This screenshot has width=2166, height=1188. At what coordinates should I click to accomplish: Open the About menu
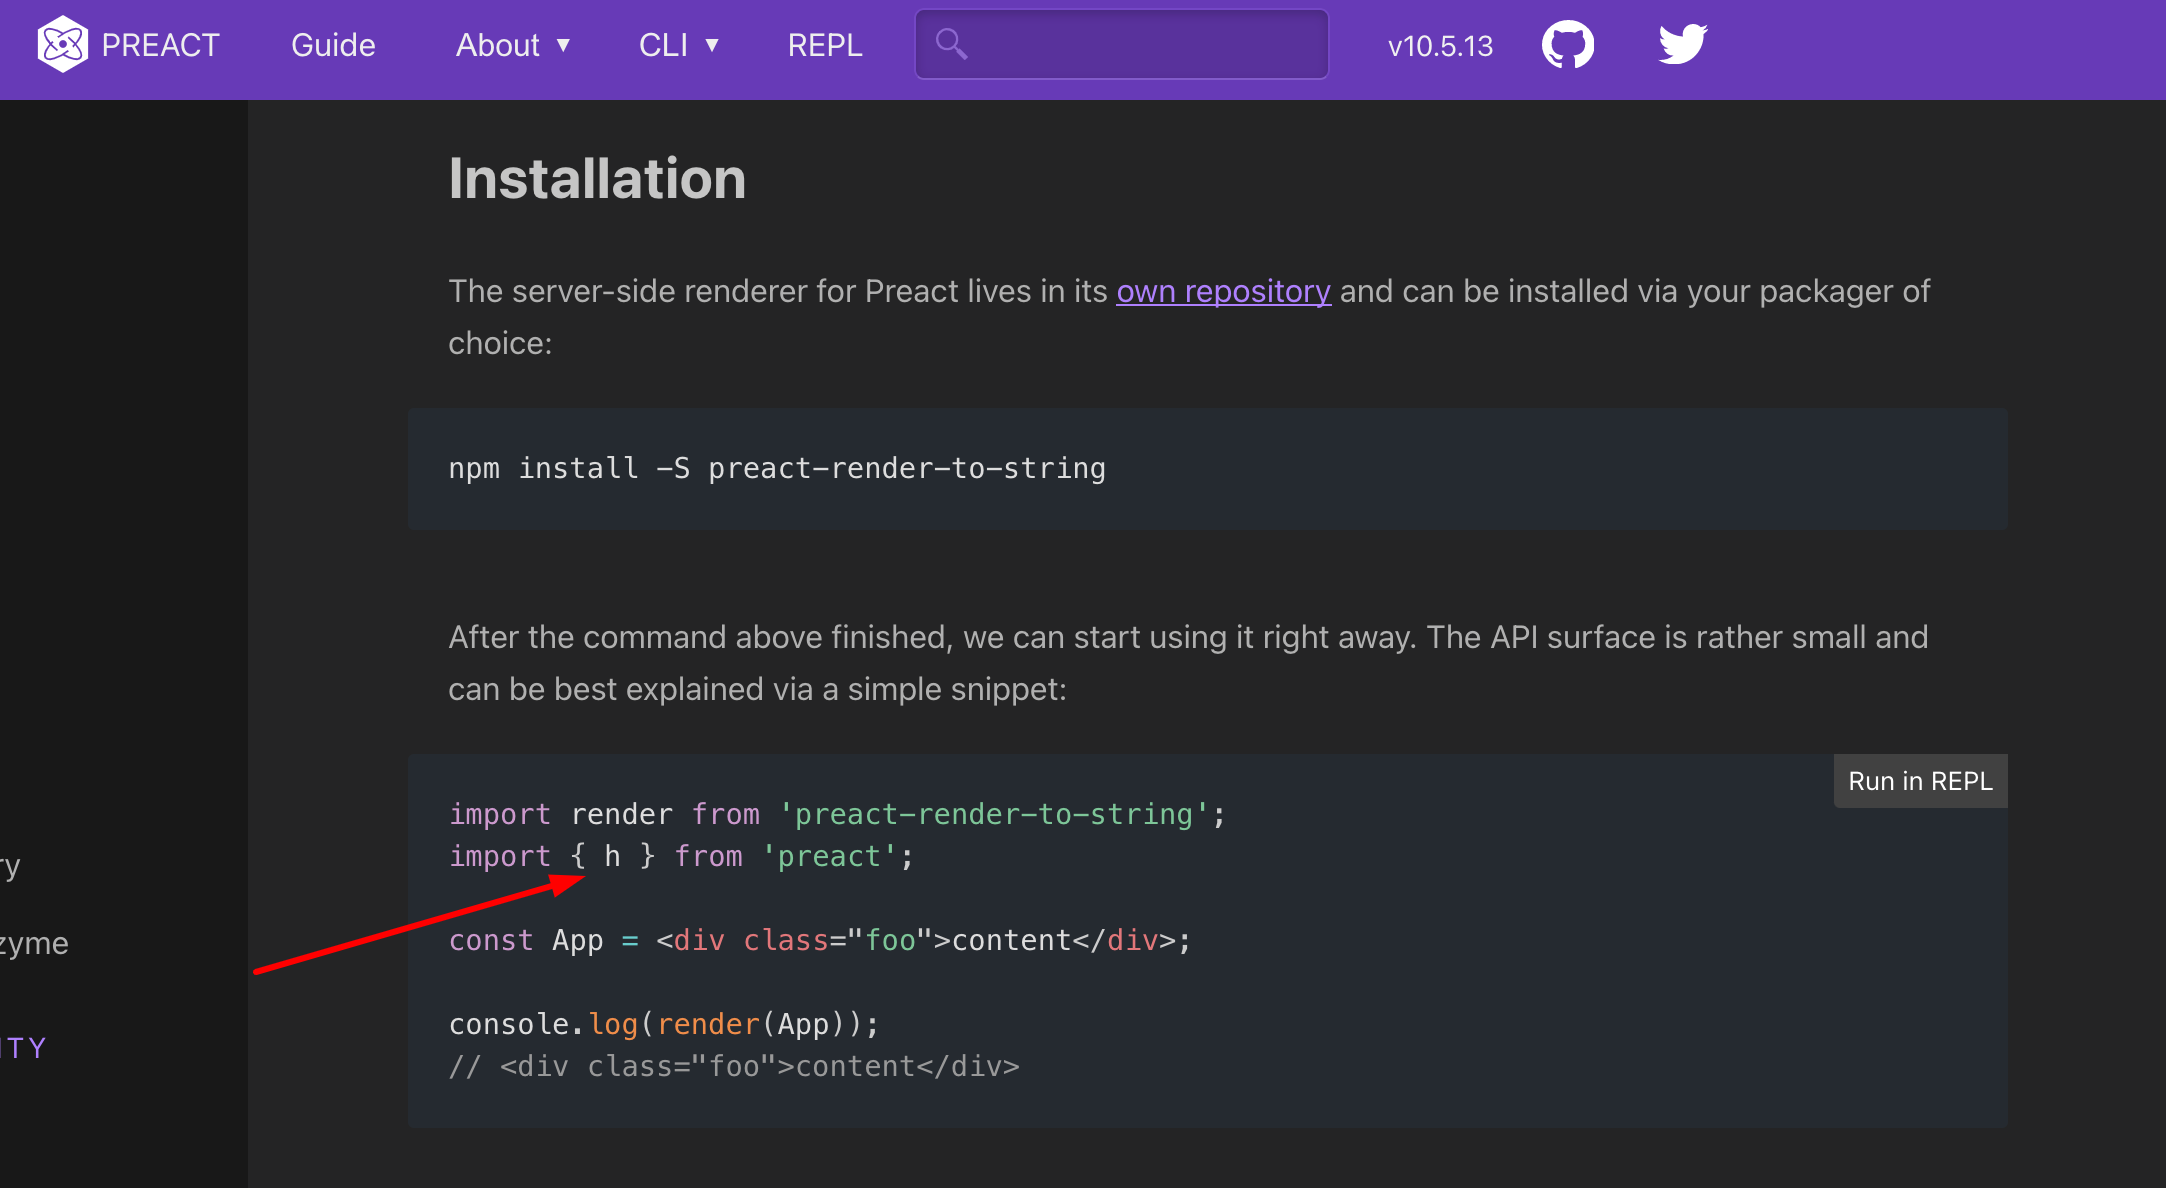pyautogui.click(x=498, y=45)
